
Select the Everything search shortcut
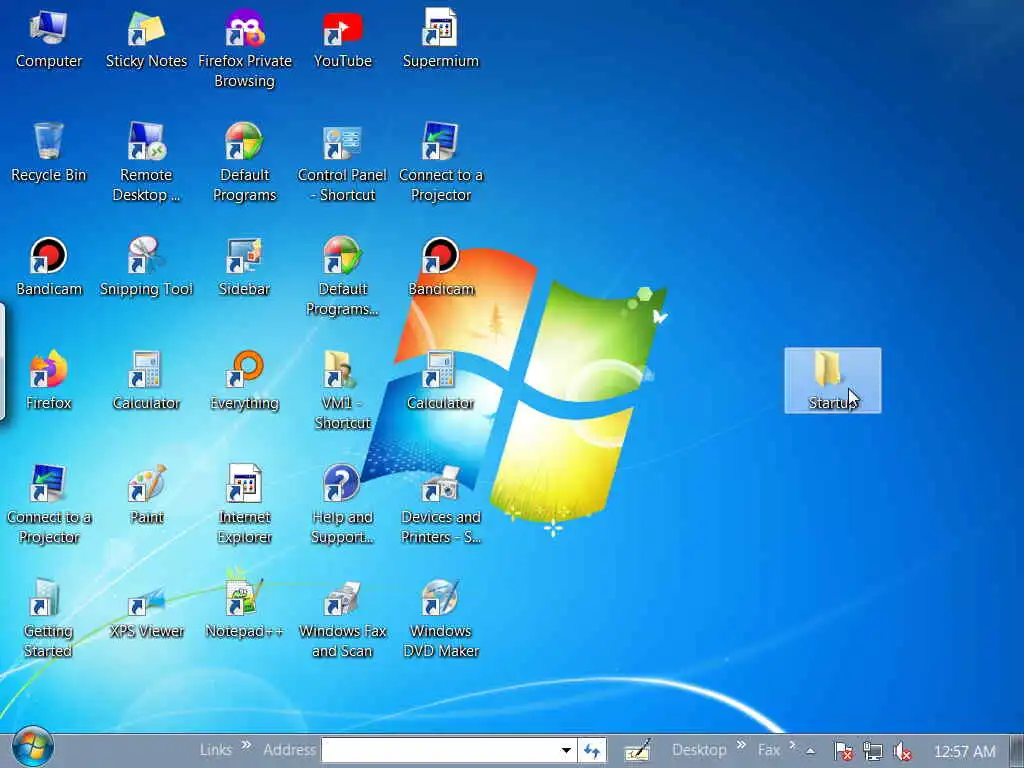244,380
